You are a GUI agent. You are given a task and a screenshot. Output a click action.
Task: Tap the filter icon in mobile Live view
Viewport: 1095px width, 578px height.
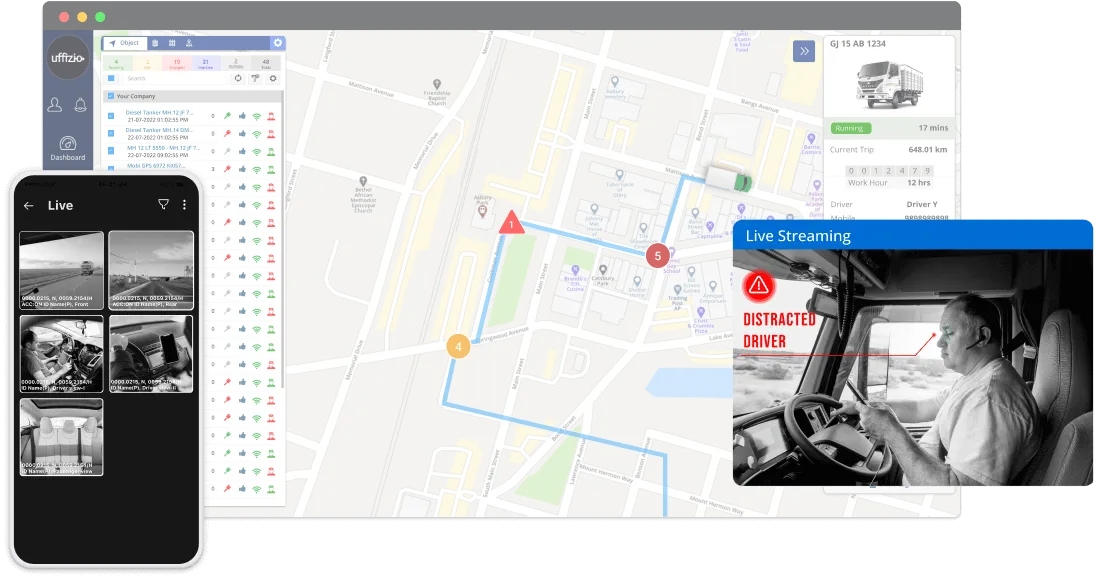point(164,205)
